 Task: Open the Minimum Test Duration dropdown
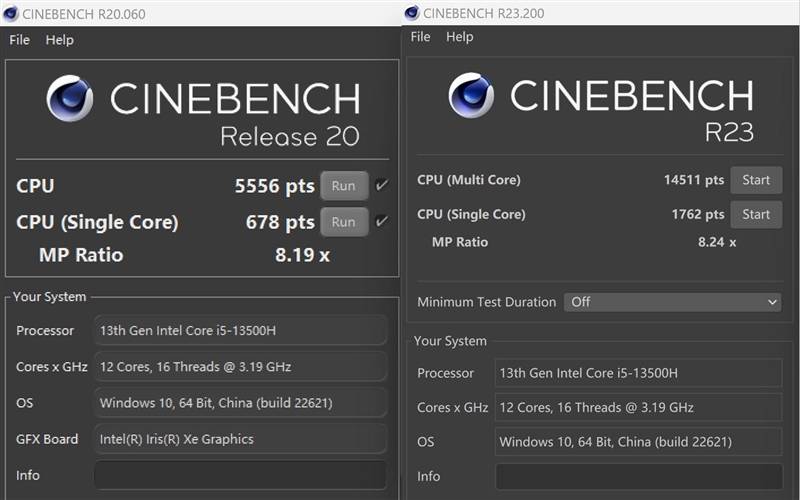coord(673,302)
